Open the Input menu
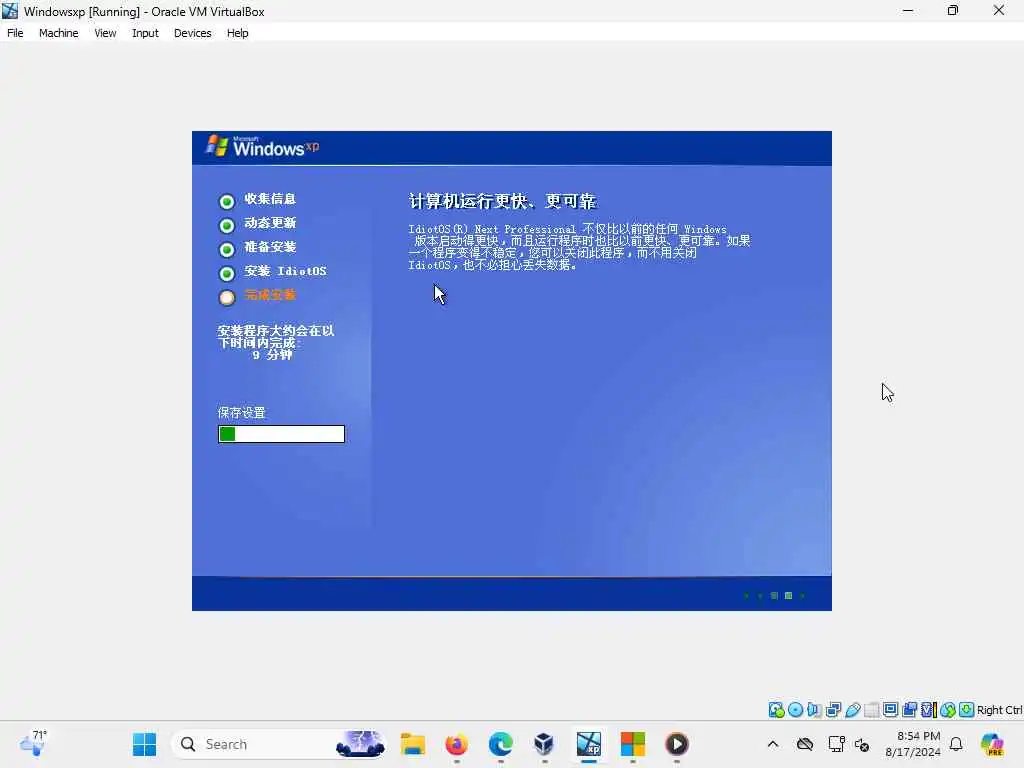This screenshot has height=768, width=1024. [145, 33]
